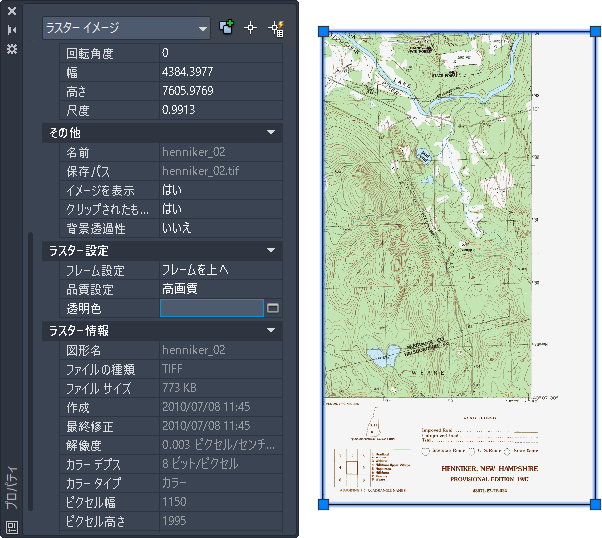Select the ファイル サイズ value 773 KB
The height and width of the screenshot is (538, 602).
221,388
